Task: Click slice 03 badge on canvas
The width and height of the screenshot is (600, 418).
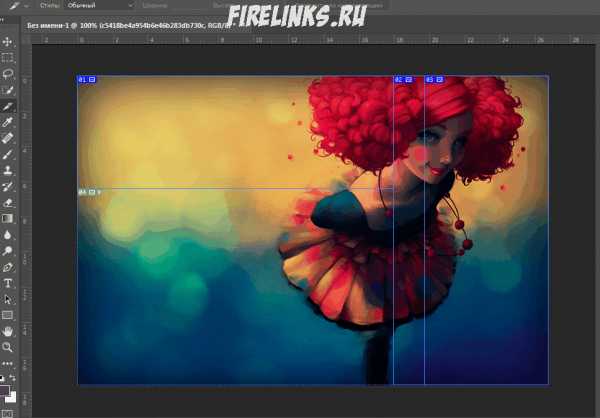Action: (x=435, y=79)
